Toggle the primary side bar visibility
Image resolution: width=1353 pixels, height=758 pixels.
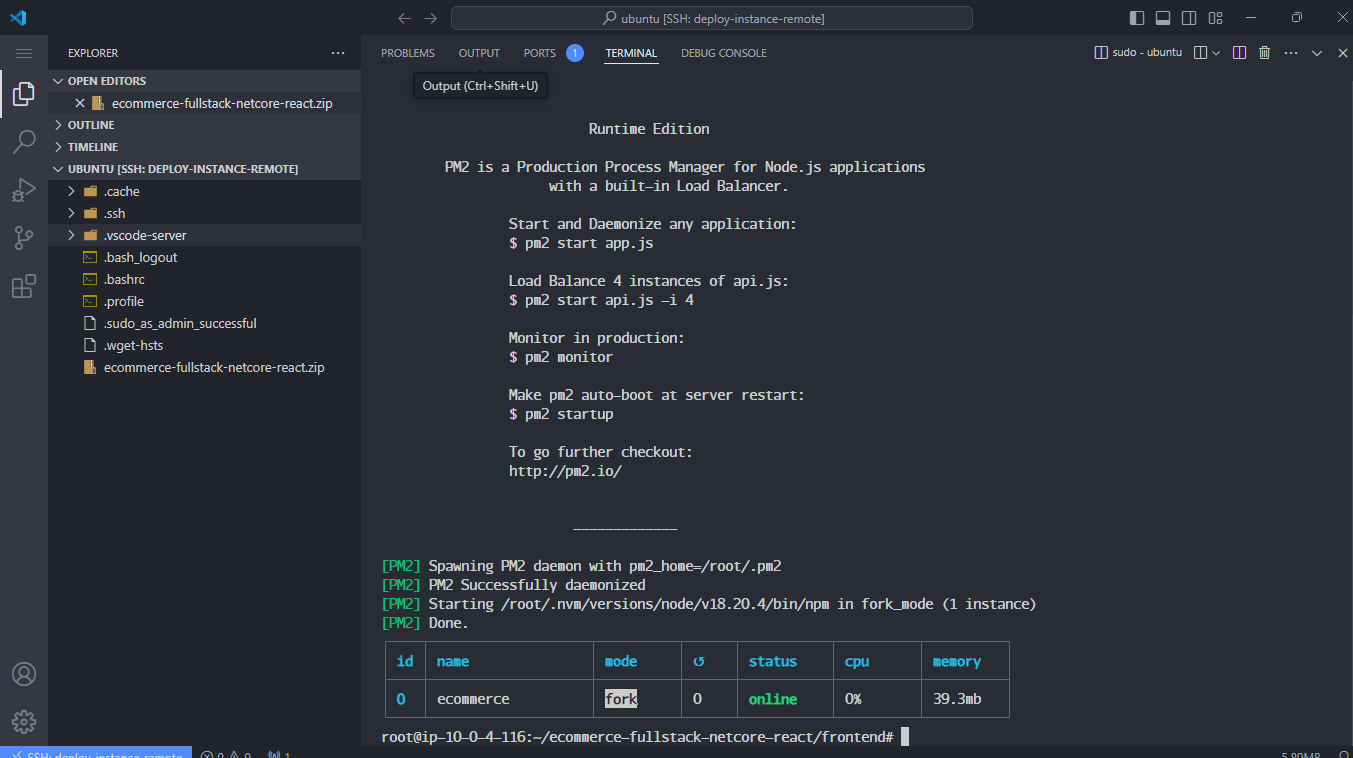1137,18
